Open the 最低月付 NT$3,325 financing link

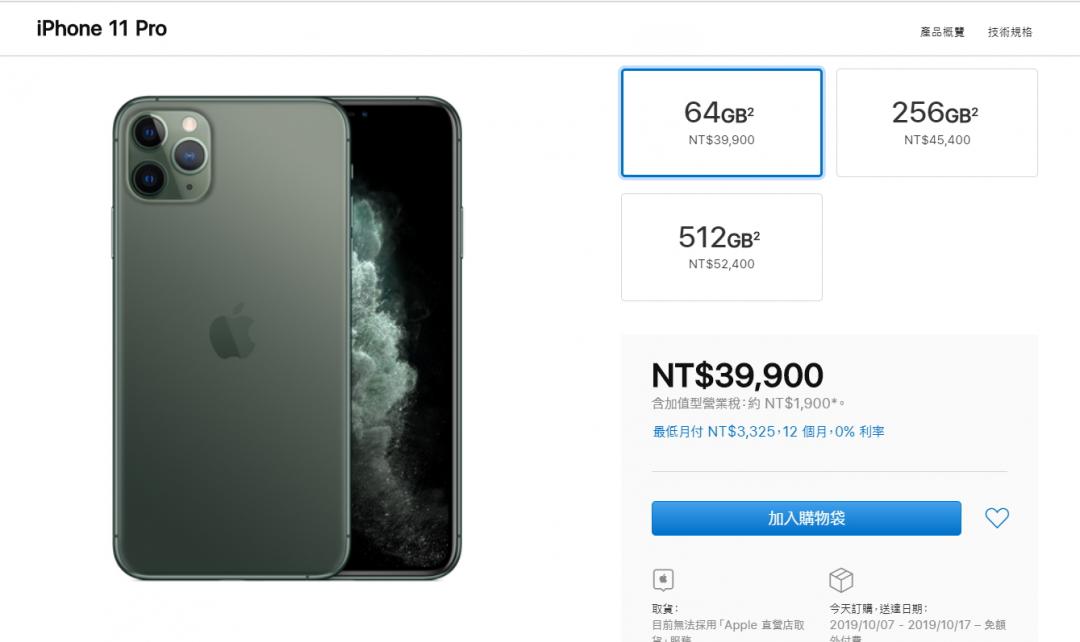767,432
